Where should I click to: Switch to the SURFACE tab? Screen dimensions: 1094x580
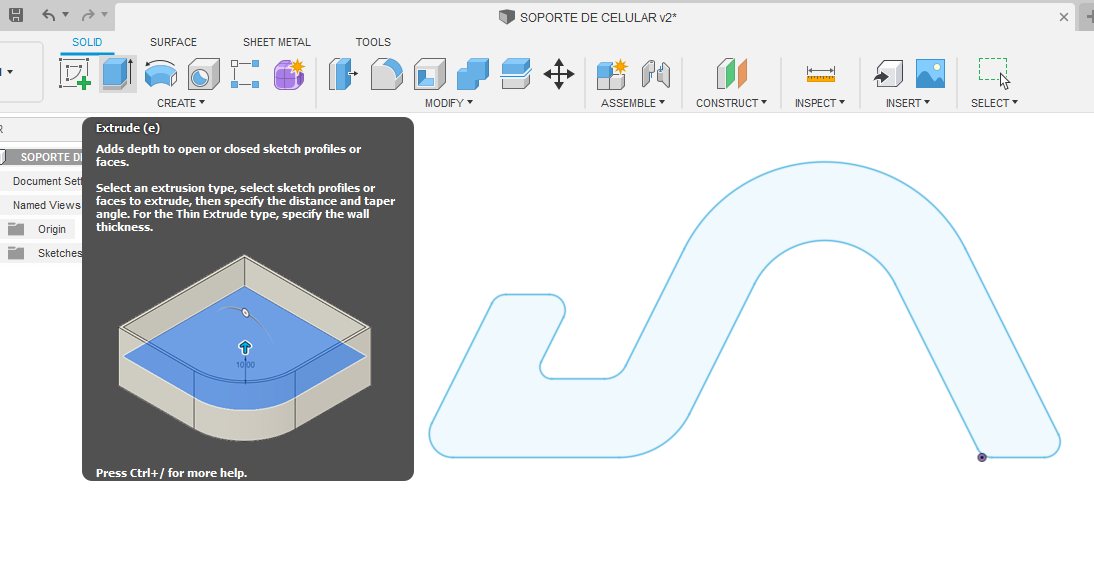coord(173,42)
